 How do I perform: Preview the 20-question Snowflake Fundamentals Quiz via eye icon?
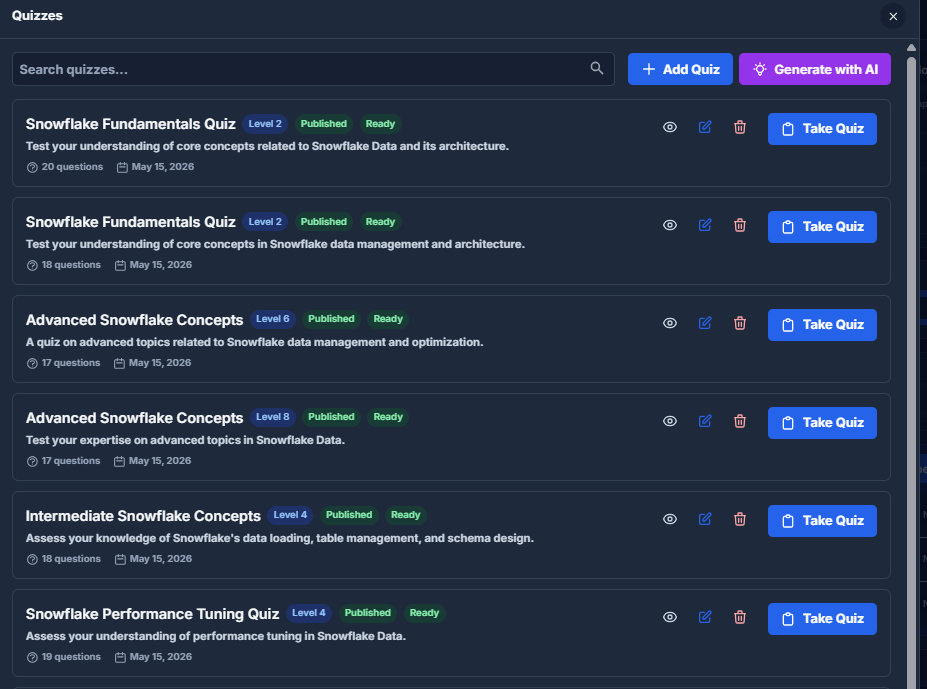coord(670,127)
